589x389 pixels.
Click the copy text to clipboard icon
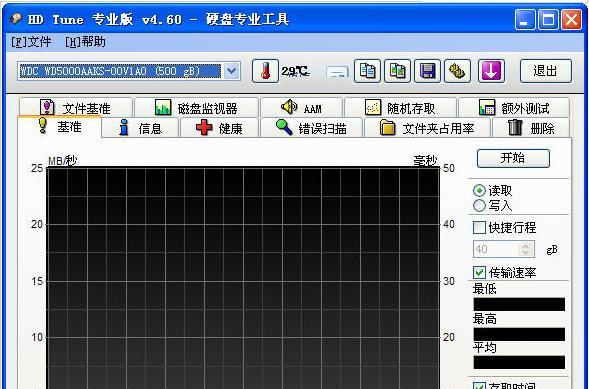367,71
